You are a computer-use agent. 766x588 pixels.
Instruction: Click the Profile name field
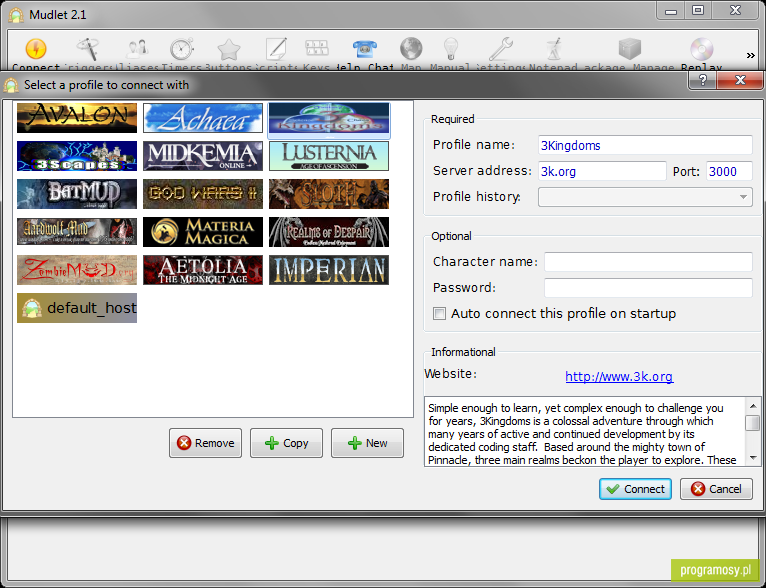(x=645, y=145)
